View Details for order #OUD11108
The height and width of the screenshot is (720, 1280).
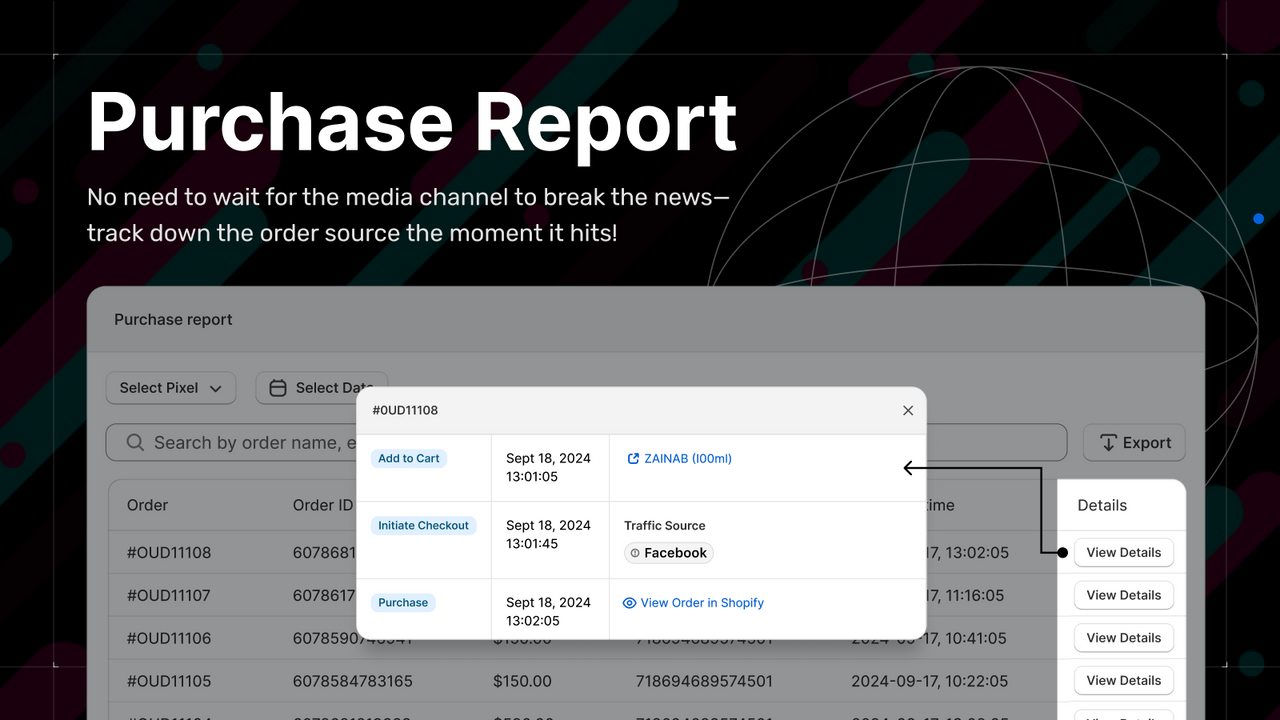(1124, 552)
